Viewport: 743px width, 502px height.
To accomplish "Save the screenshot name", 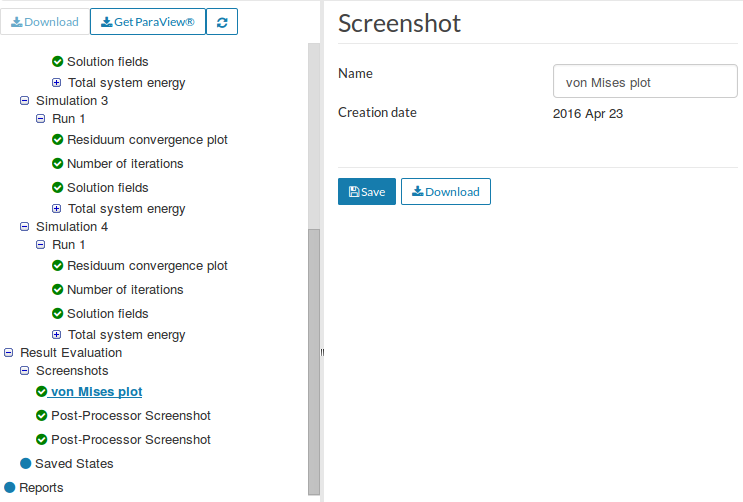I will [x=367, y=192].
